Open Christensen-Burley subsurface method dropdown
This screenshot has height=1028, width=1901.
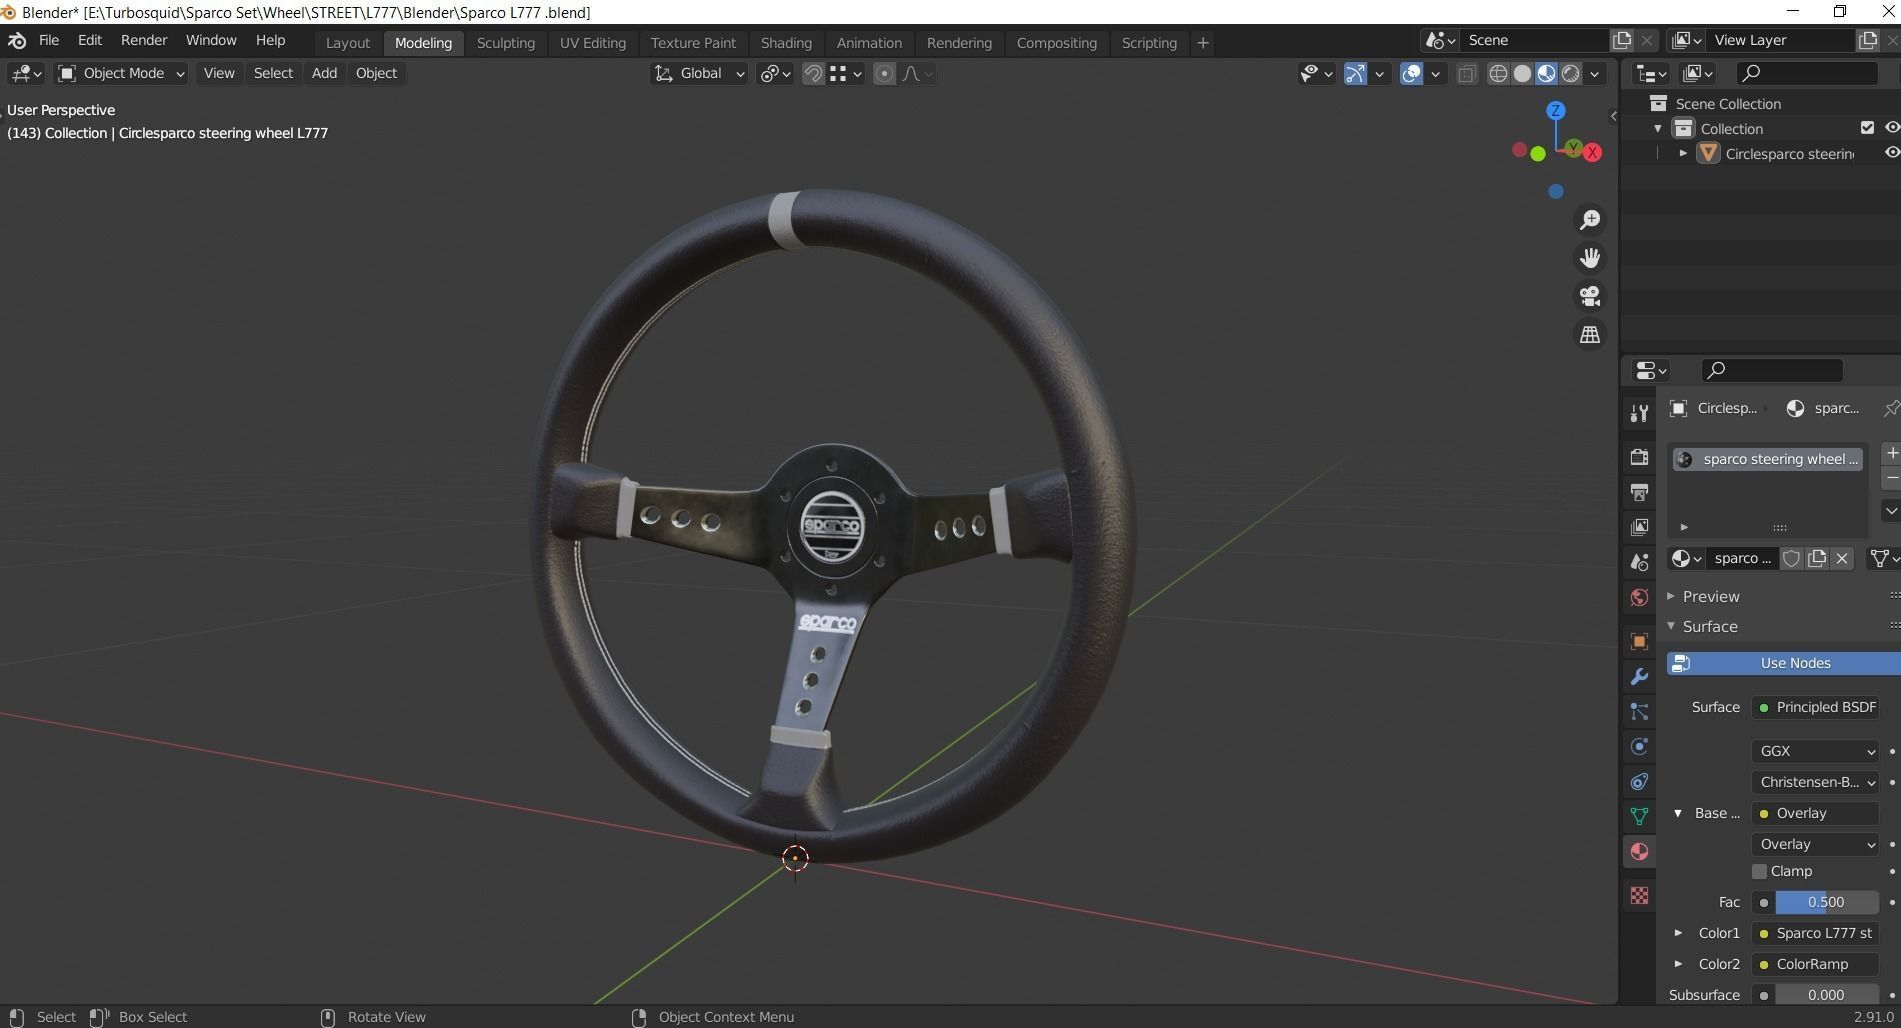coord(1815,782)
